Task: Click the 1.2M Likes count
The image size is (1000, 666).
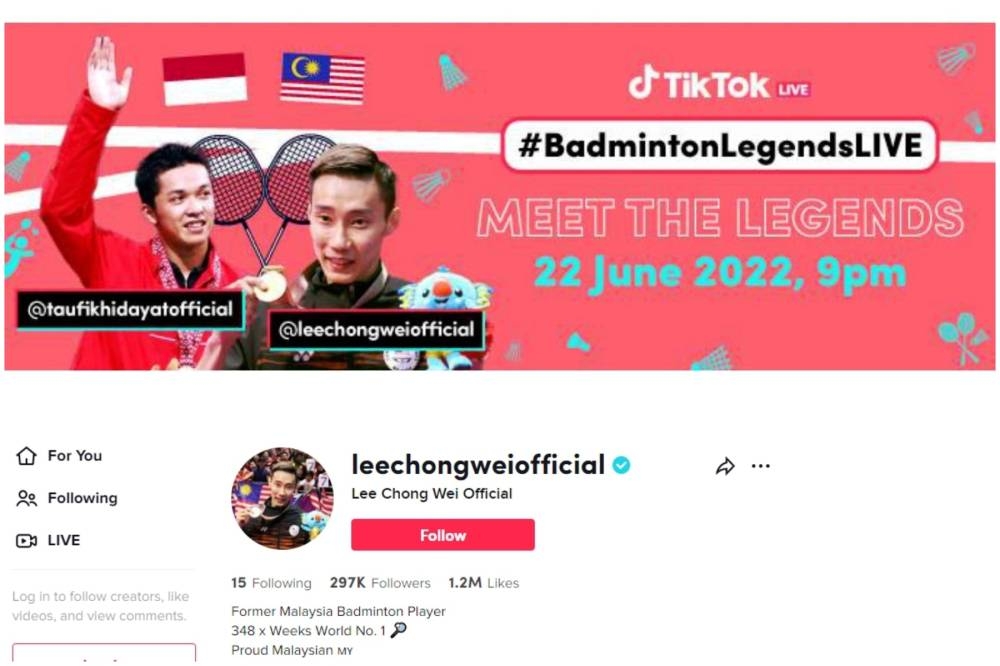Action: [x=483, y=582]
